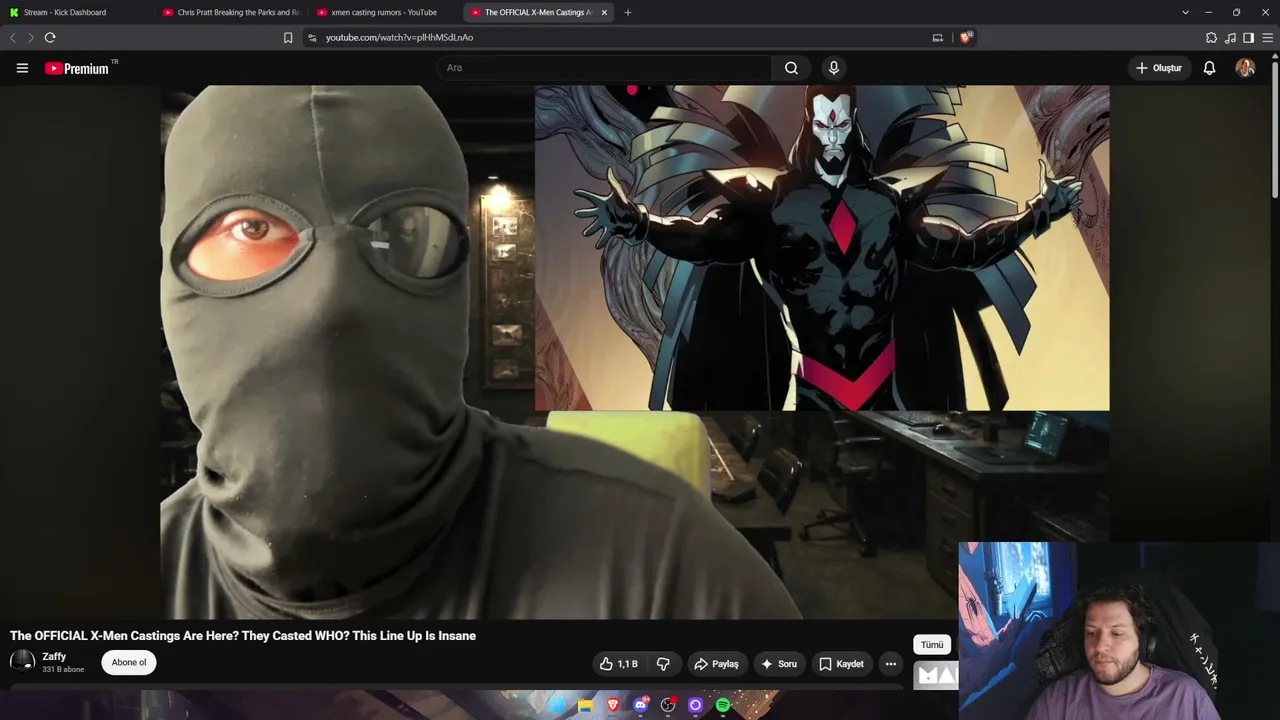Expand the tab search dropdown chevron
Screen dimensions: 1280x720
1185,12
